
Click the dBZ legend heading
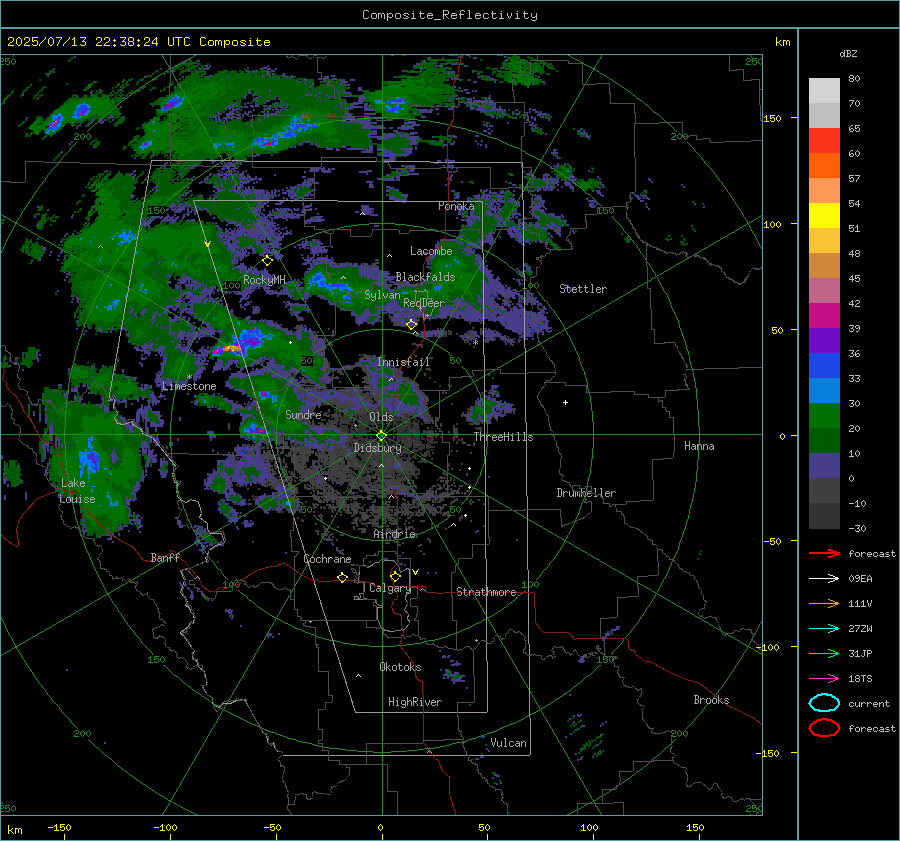(x=848, y=53)
